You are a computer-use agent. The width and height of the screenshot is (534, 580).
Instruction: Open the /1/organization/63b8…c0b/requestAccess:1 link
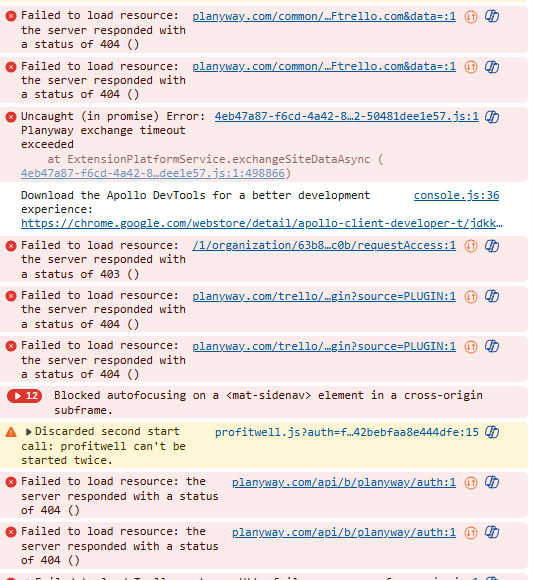tap(324, 246)
